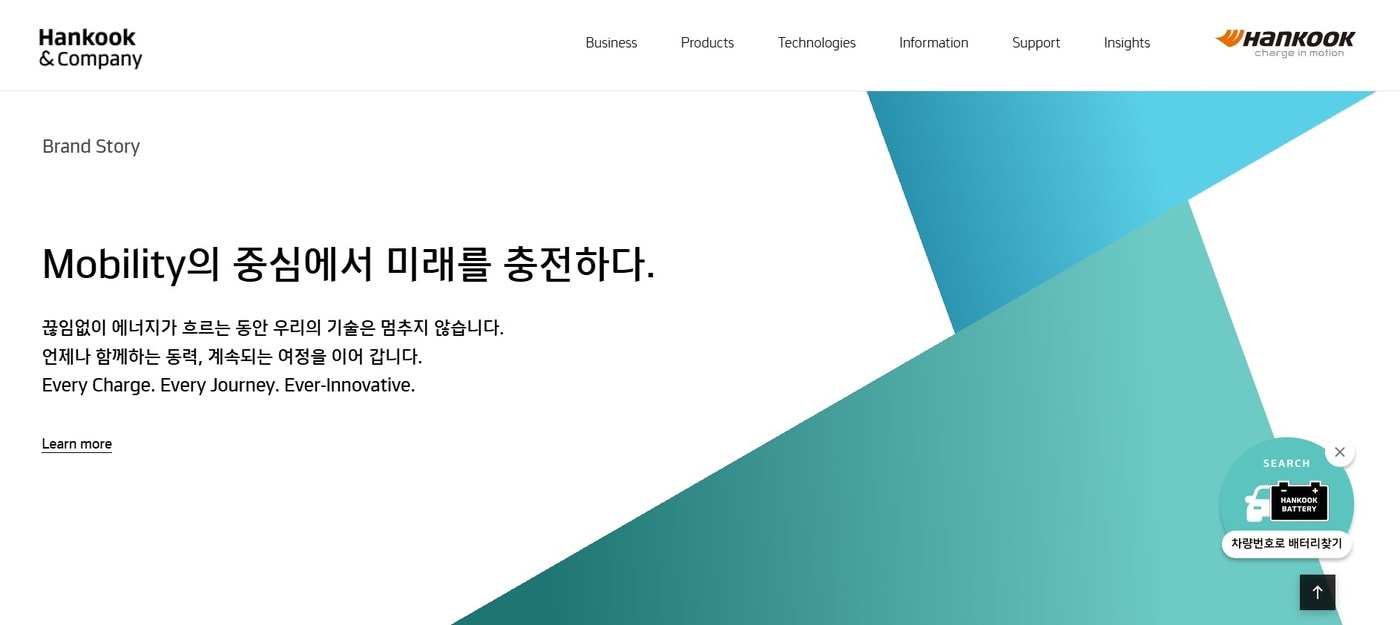1400x625 pixels.
Task: Open the Business menu
Action: (611, 42)
